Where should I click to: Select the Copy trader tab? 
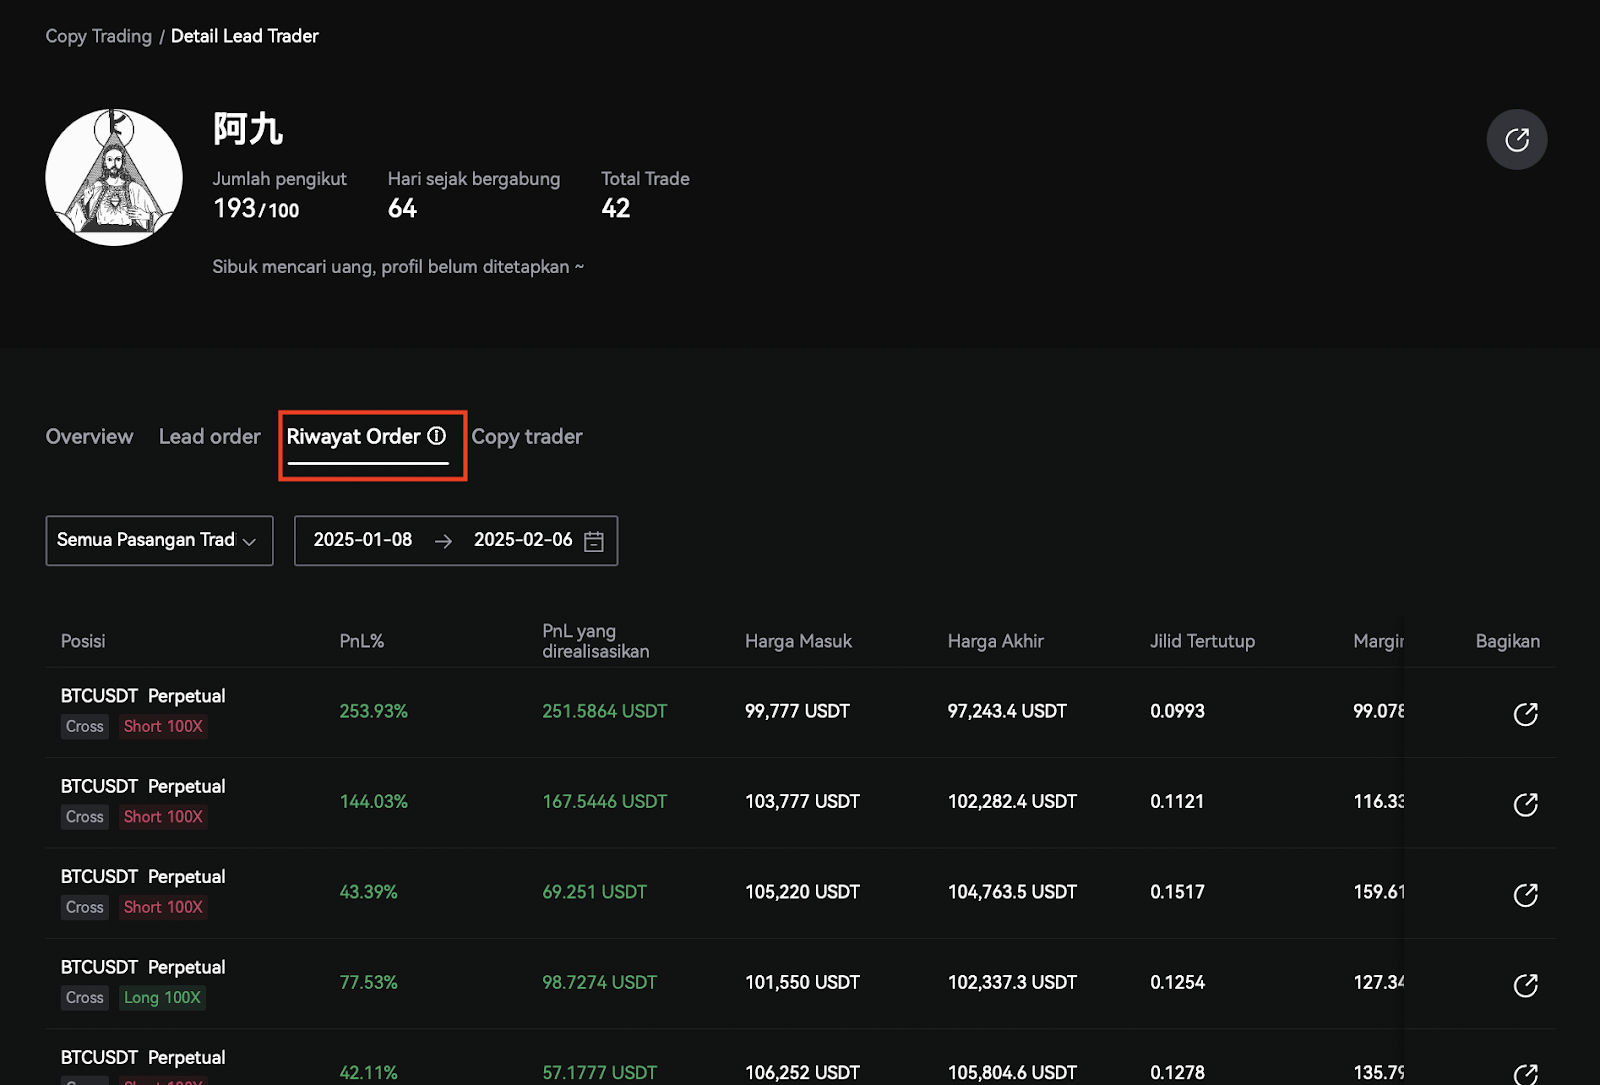[526, 437]
